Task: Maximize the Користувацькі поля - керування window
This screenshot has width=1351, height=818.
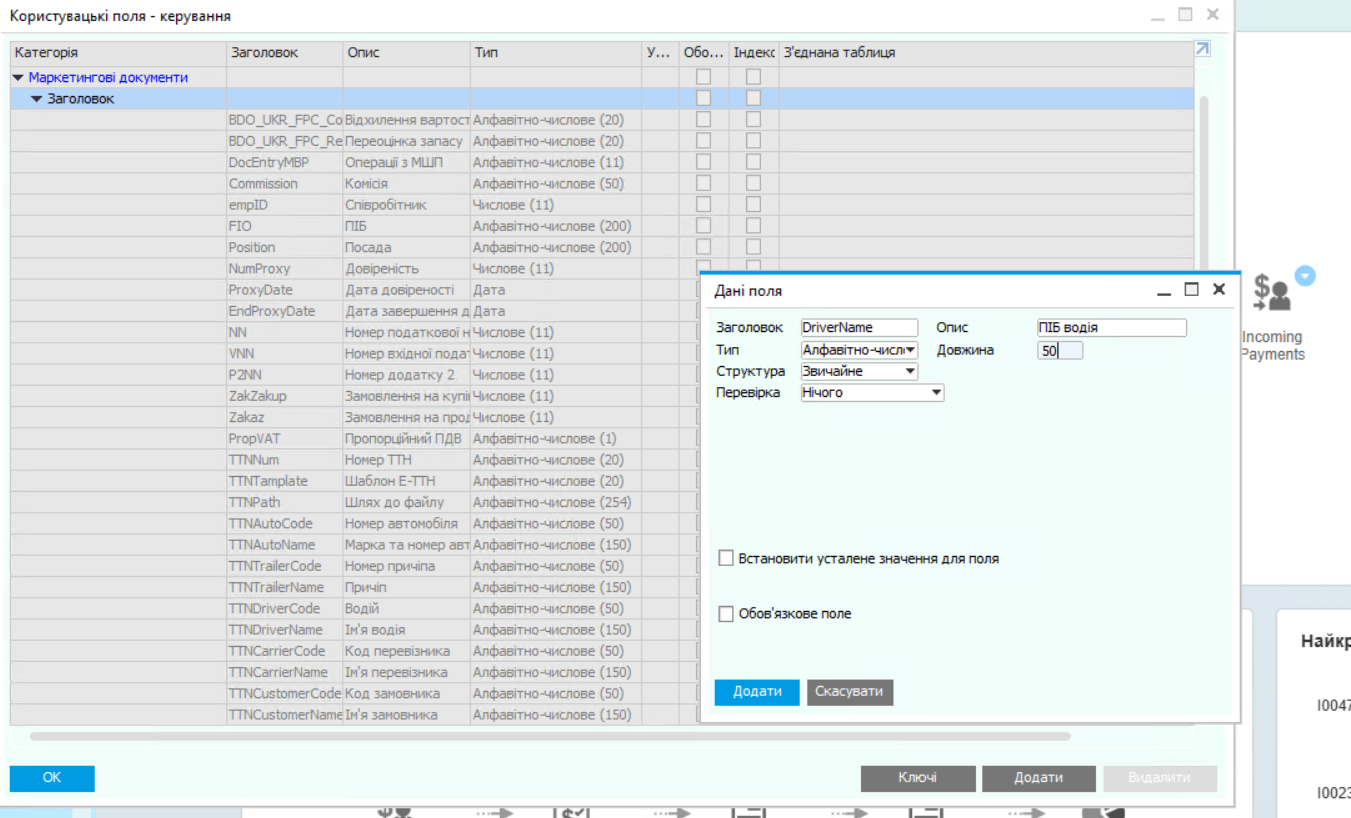Action: [1186, 15]
